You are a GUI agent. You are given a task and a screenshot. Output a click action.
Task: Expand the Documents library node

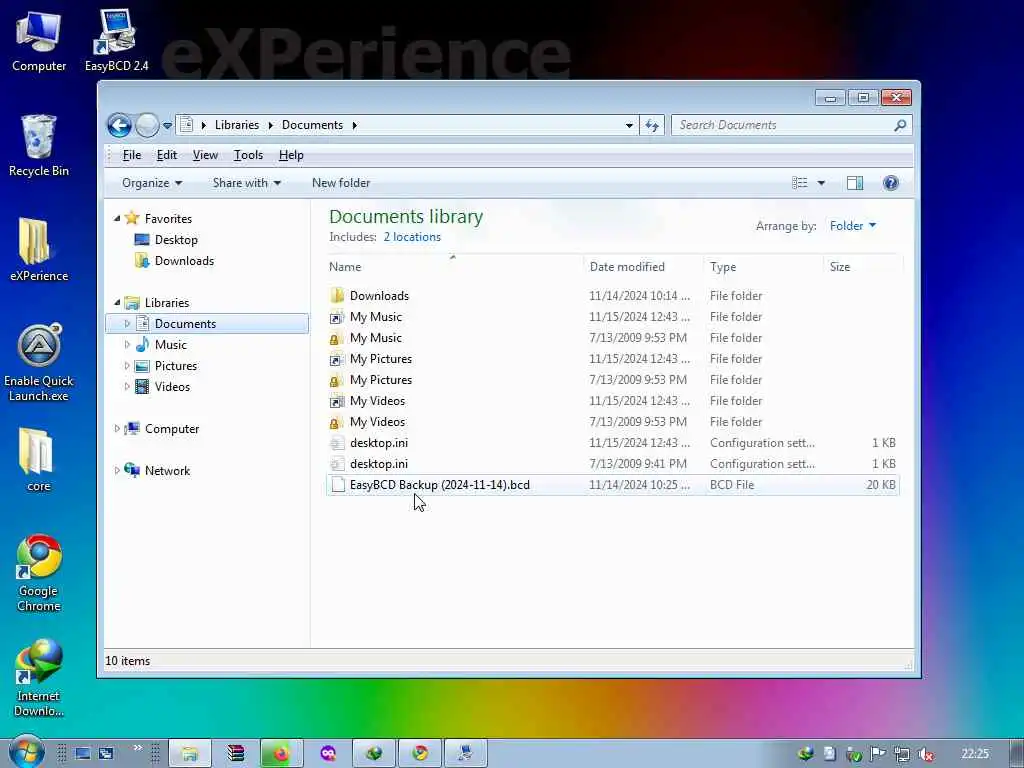127,323
